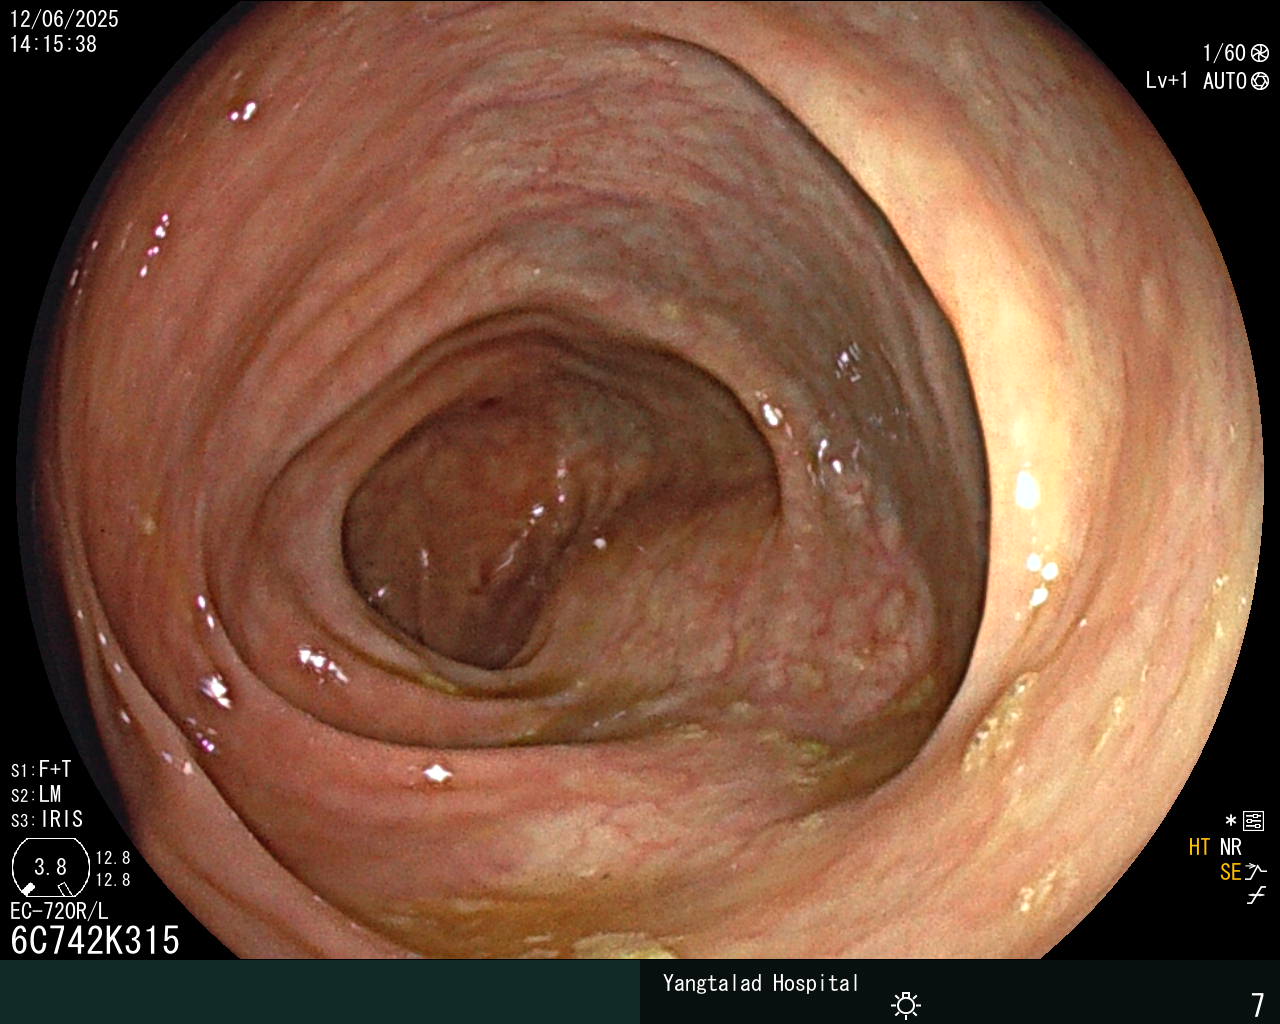This screenshot has height=1024, width=1280.
Task: Click the scope model EC-720R/L
Action: click(59, 911)
